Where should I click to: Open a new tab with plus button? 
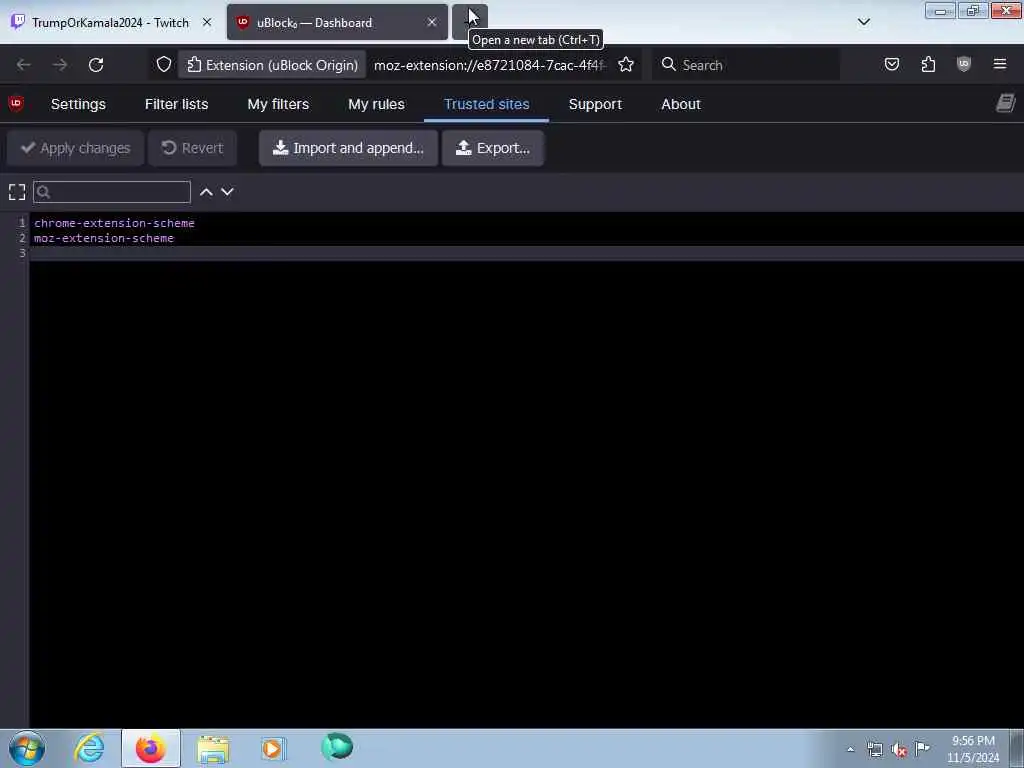click(x=470, y=22)
